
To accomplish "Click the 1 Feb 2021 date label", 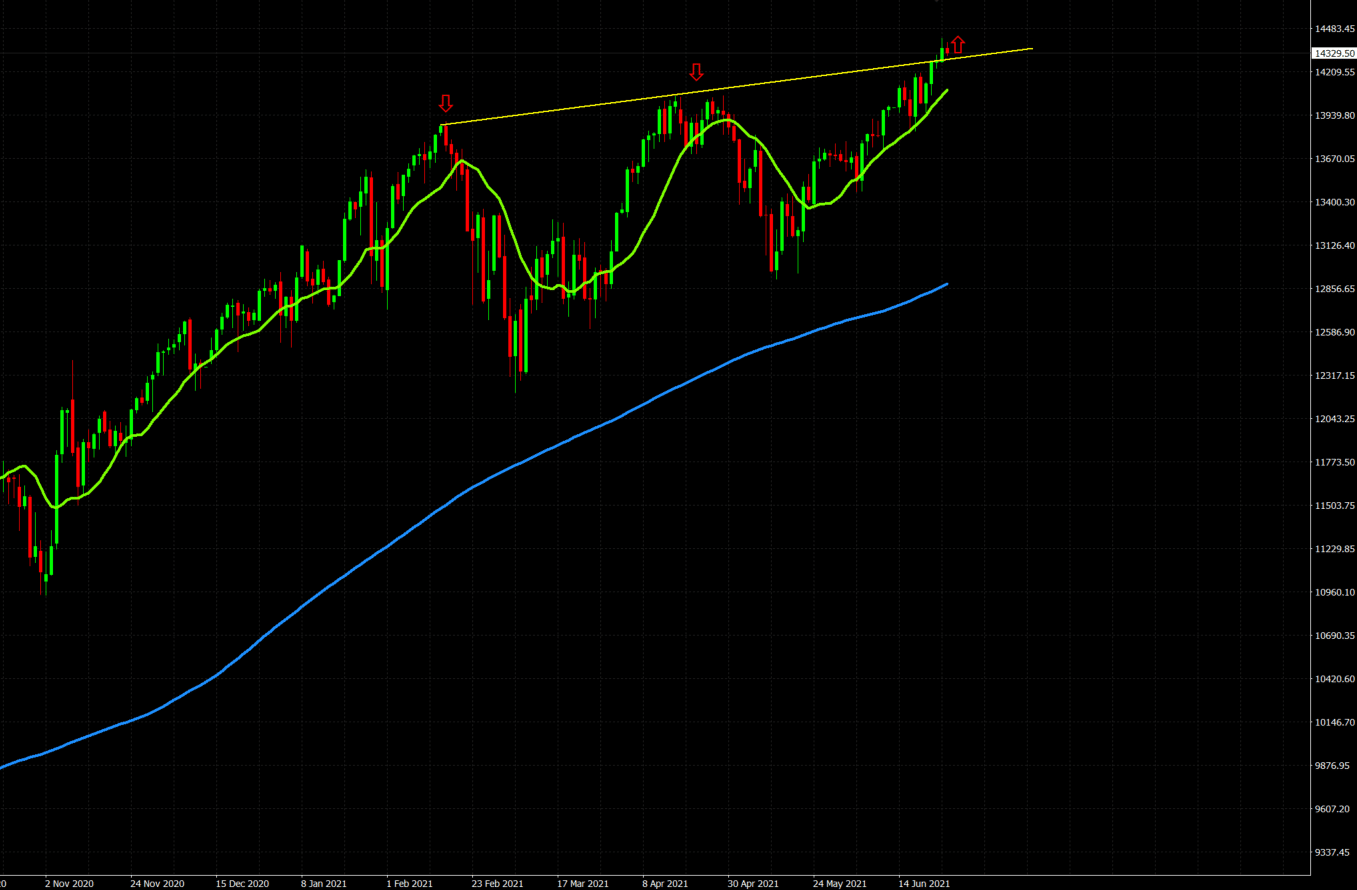I will 410,884.
